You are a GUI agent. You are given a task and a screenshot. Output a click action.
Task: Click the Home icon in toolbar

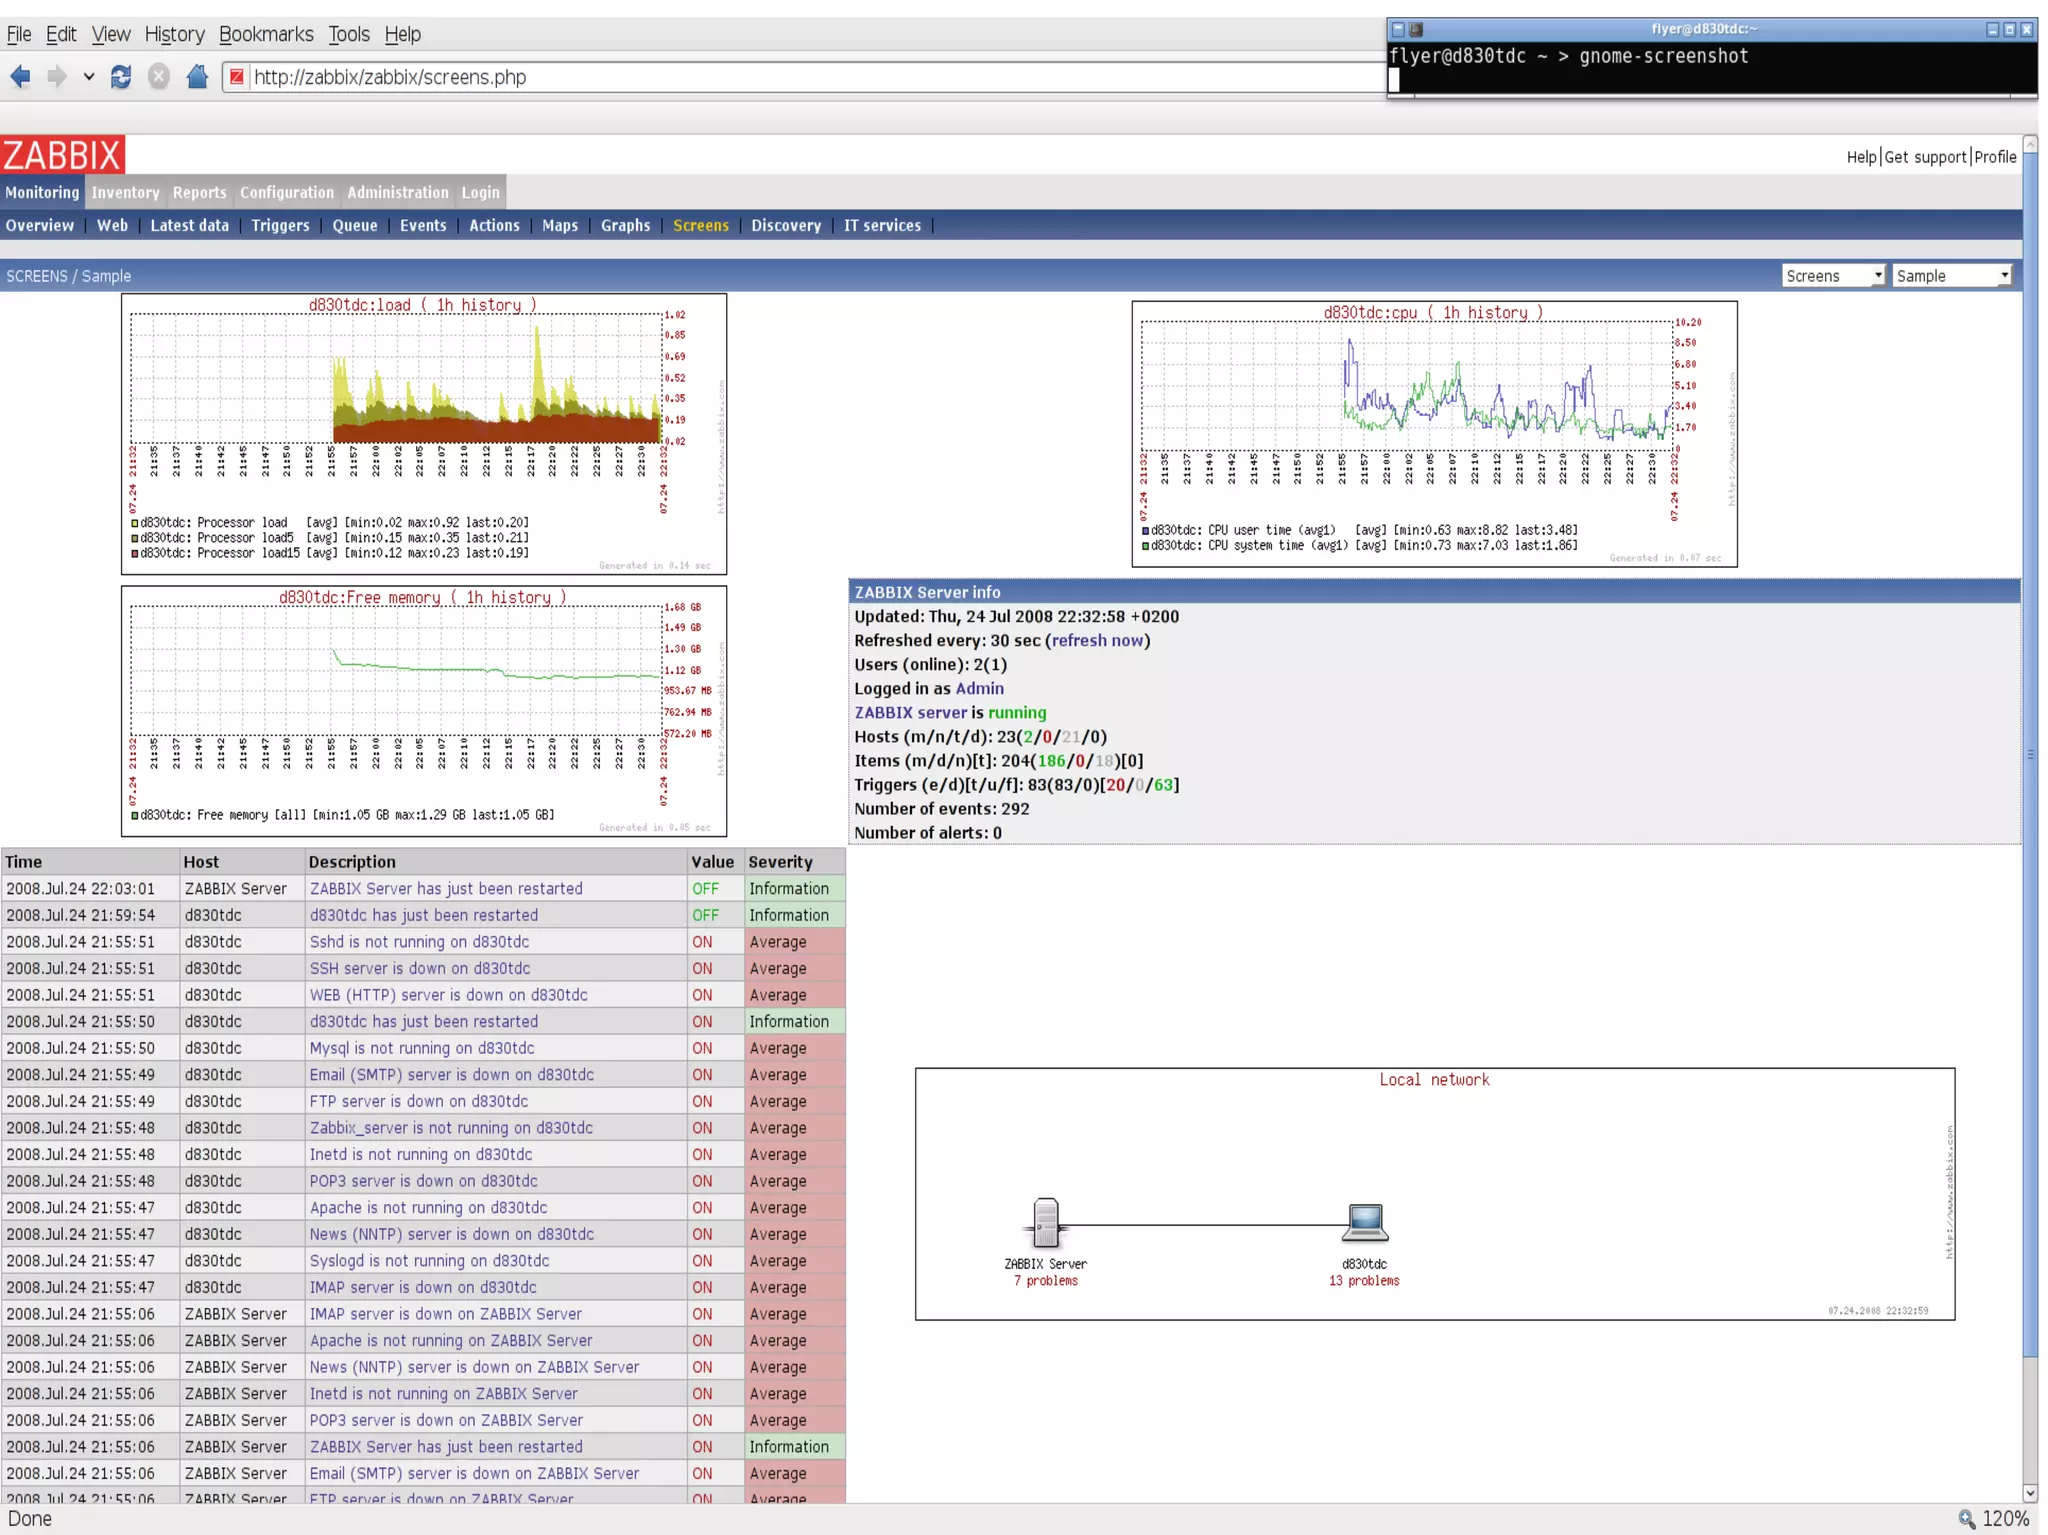pyautogui.click(x=197, y=77)
